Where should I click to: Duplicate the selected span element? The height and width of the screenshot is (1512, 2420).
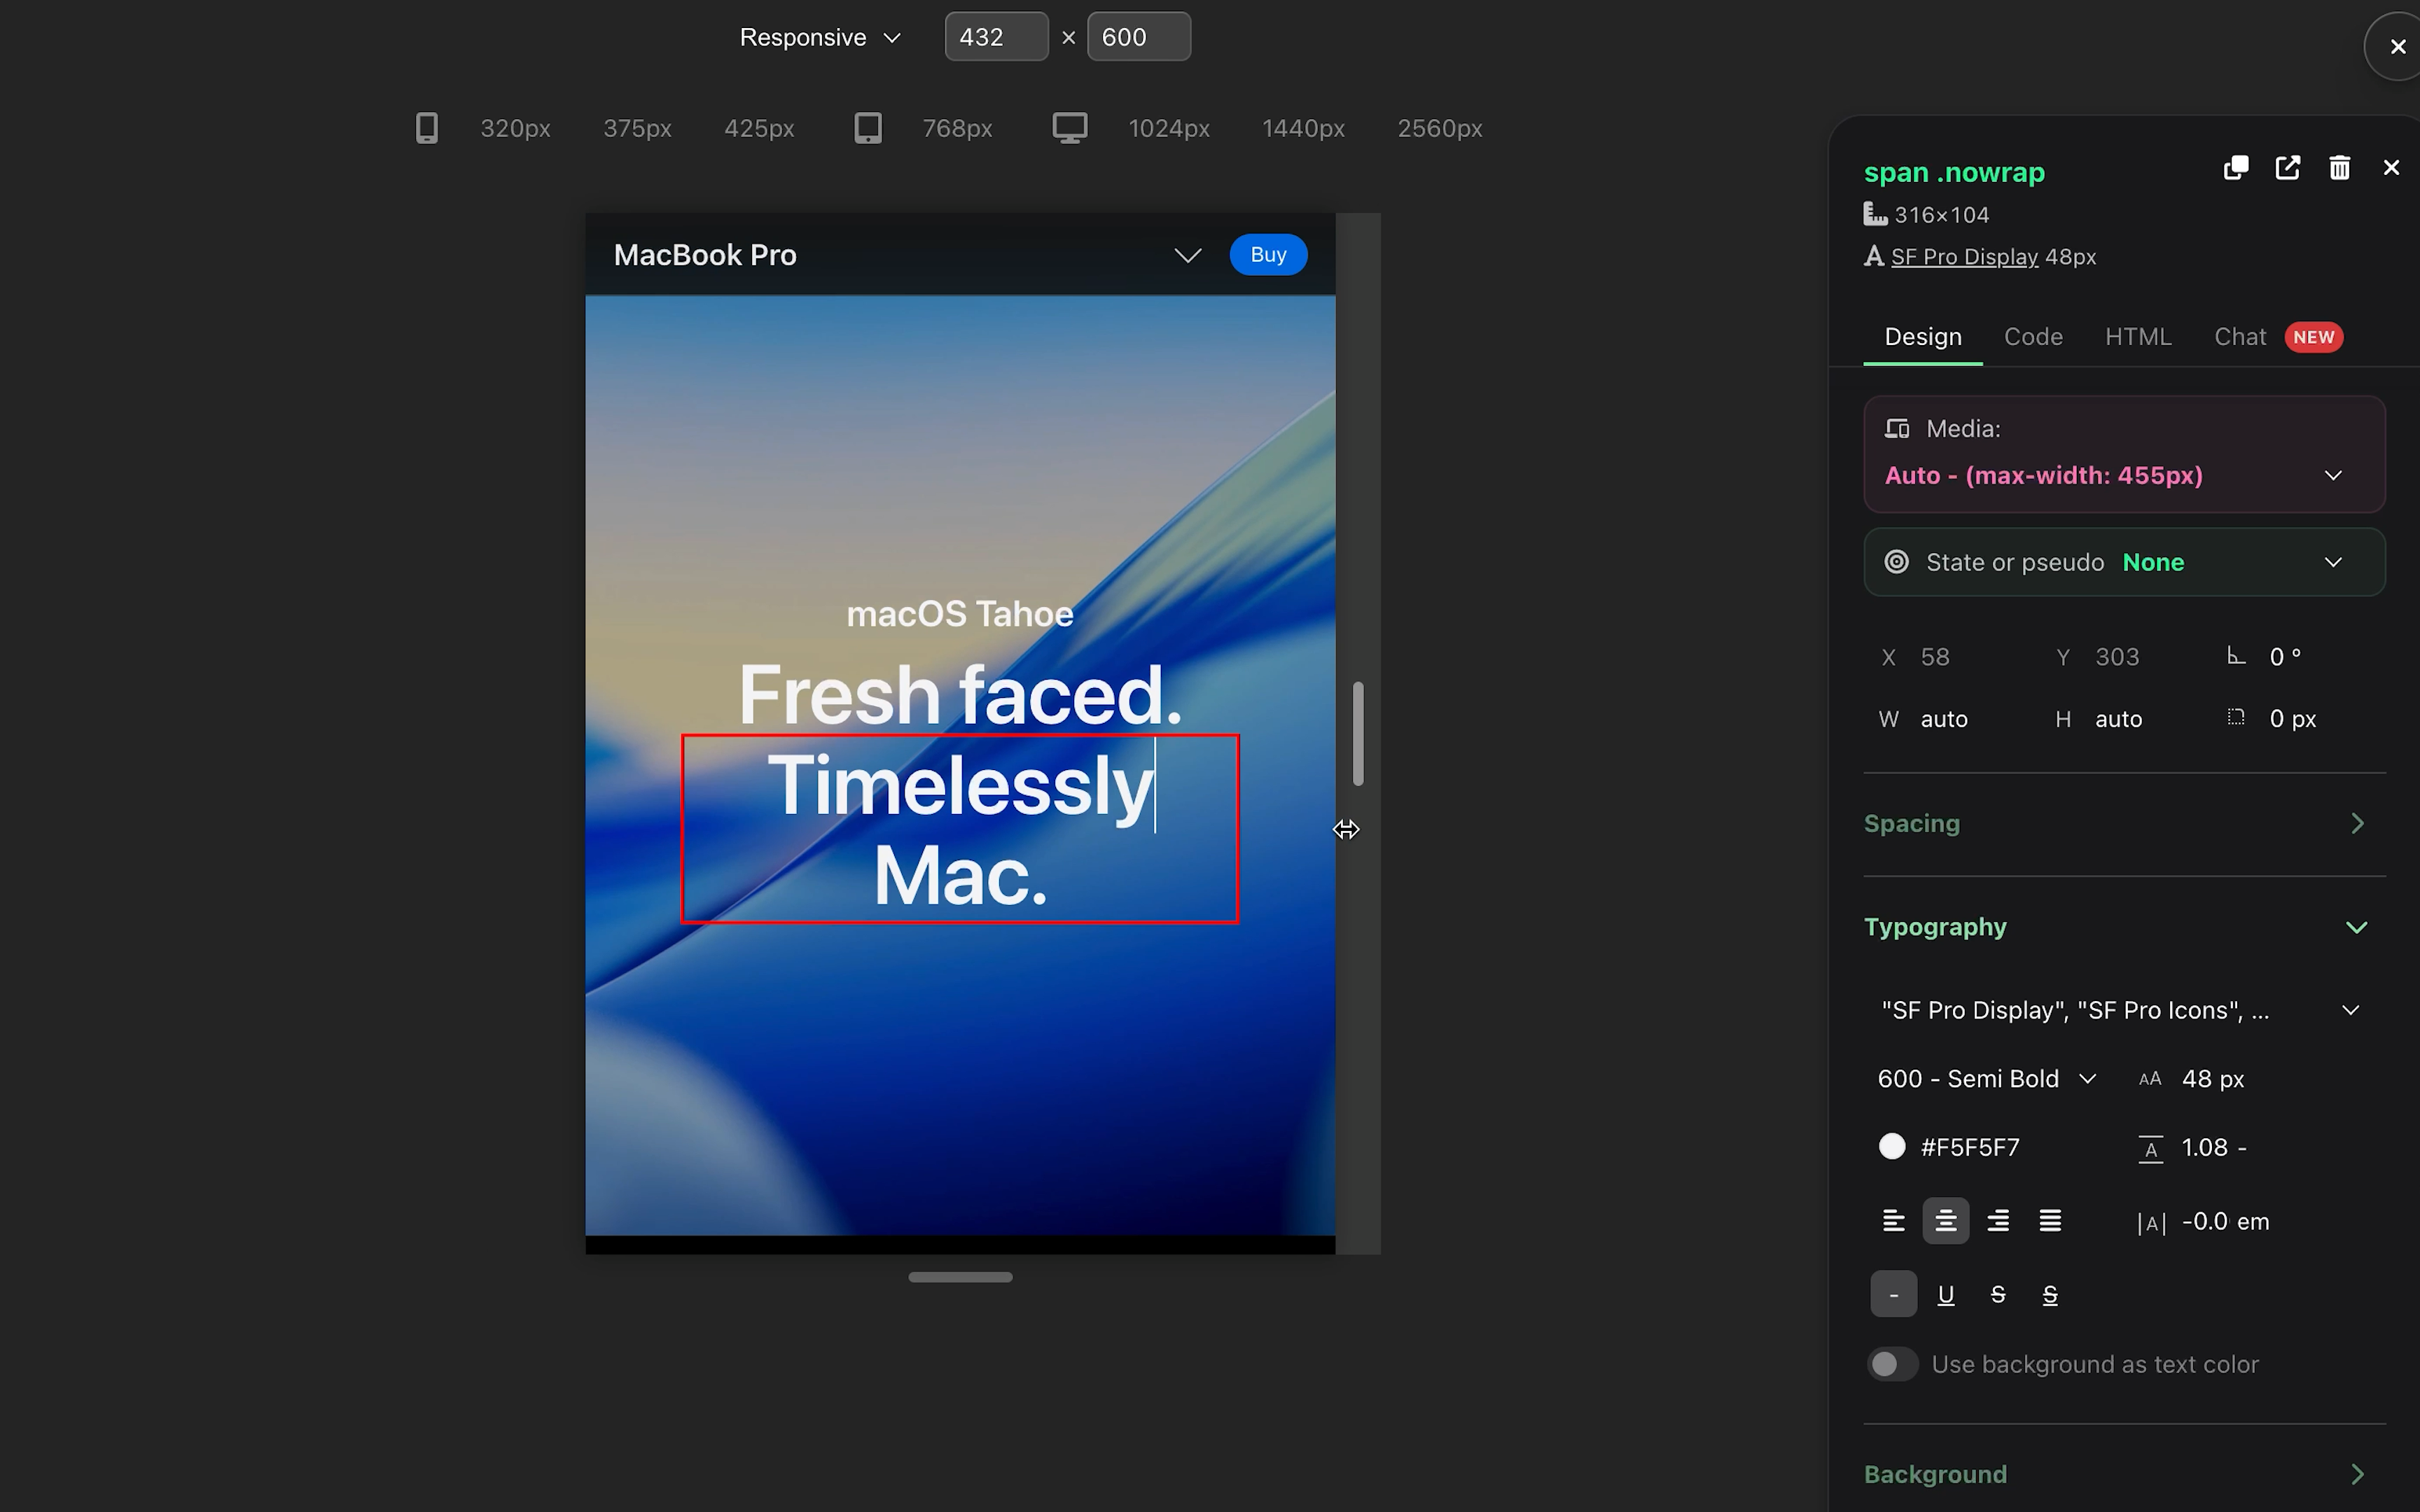coord(2236,167)
